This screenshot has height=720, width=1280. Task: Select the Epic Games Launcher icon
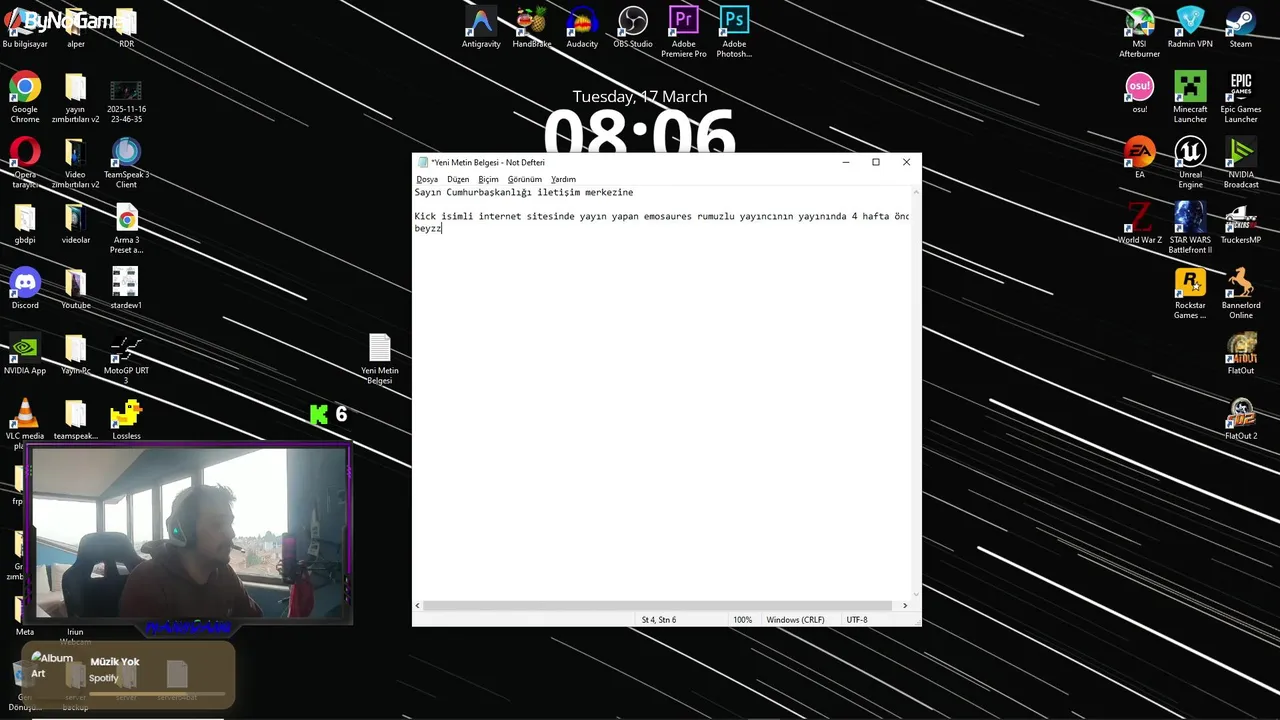pyautogui.click(x=1241, y=97)
